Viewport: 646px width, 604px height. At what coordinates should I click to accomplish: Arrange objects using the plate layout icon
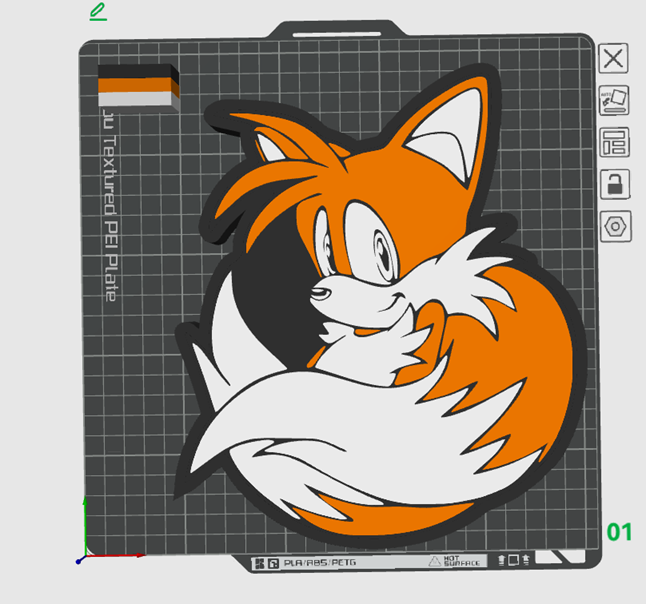[613, 142]
